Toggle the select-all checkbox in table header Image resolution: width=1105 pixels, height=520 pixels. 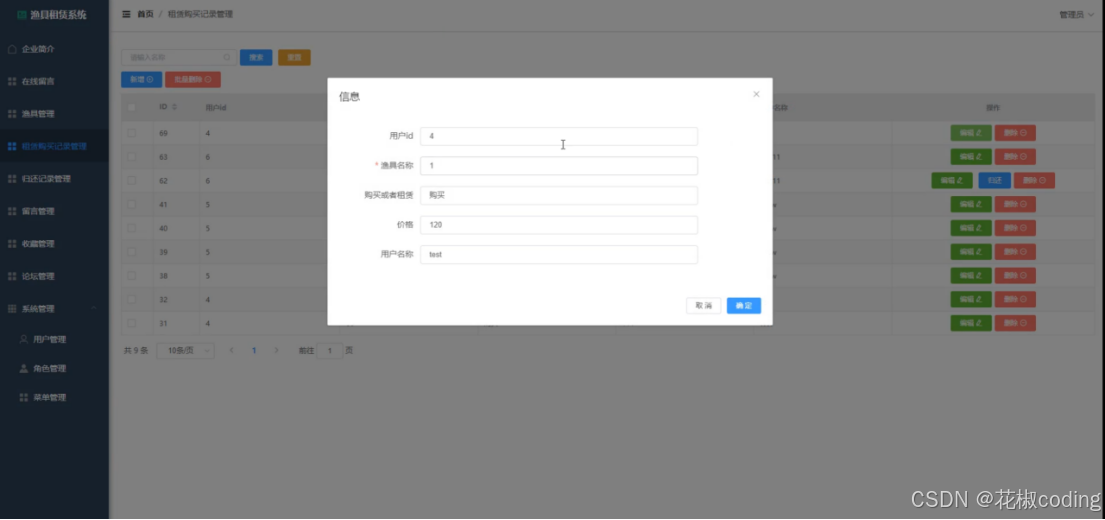pos(132,107)
